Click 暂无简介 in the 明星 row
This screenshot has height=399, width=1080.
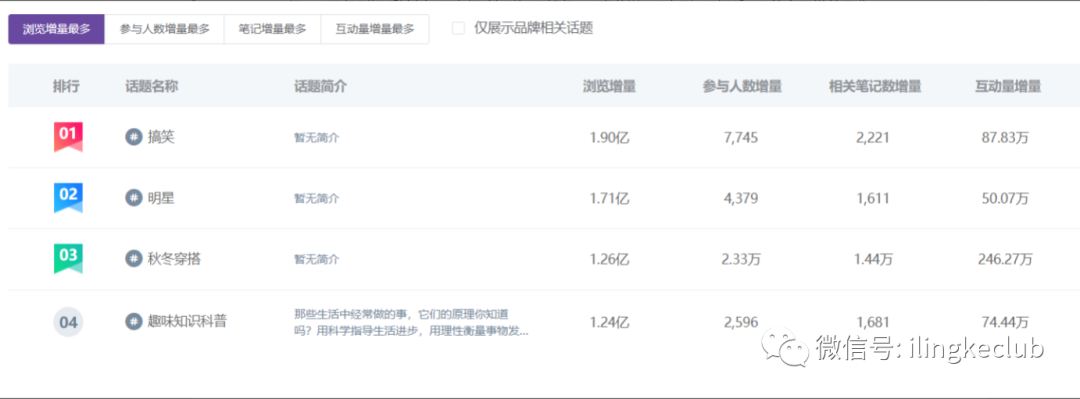[317, 198]
